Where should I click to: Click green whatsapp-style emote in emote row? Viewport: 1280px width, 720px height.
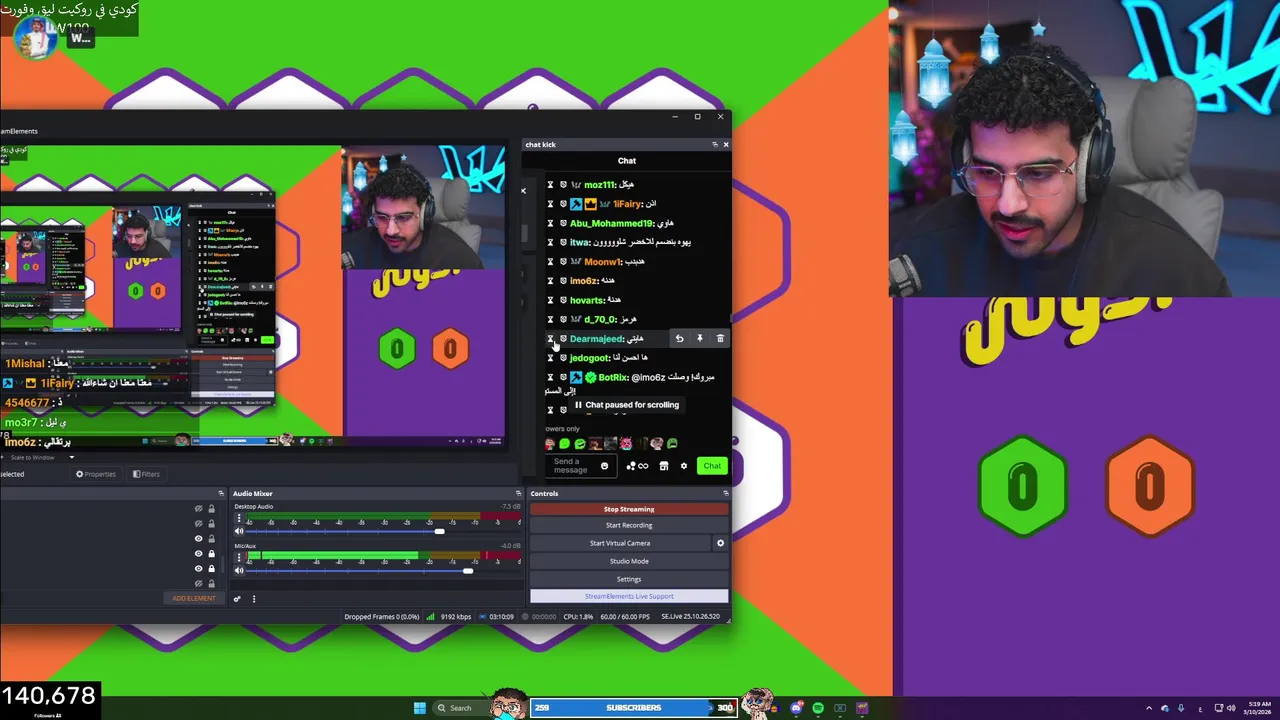pyautogui.click(x=564, y=444)
